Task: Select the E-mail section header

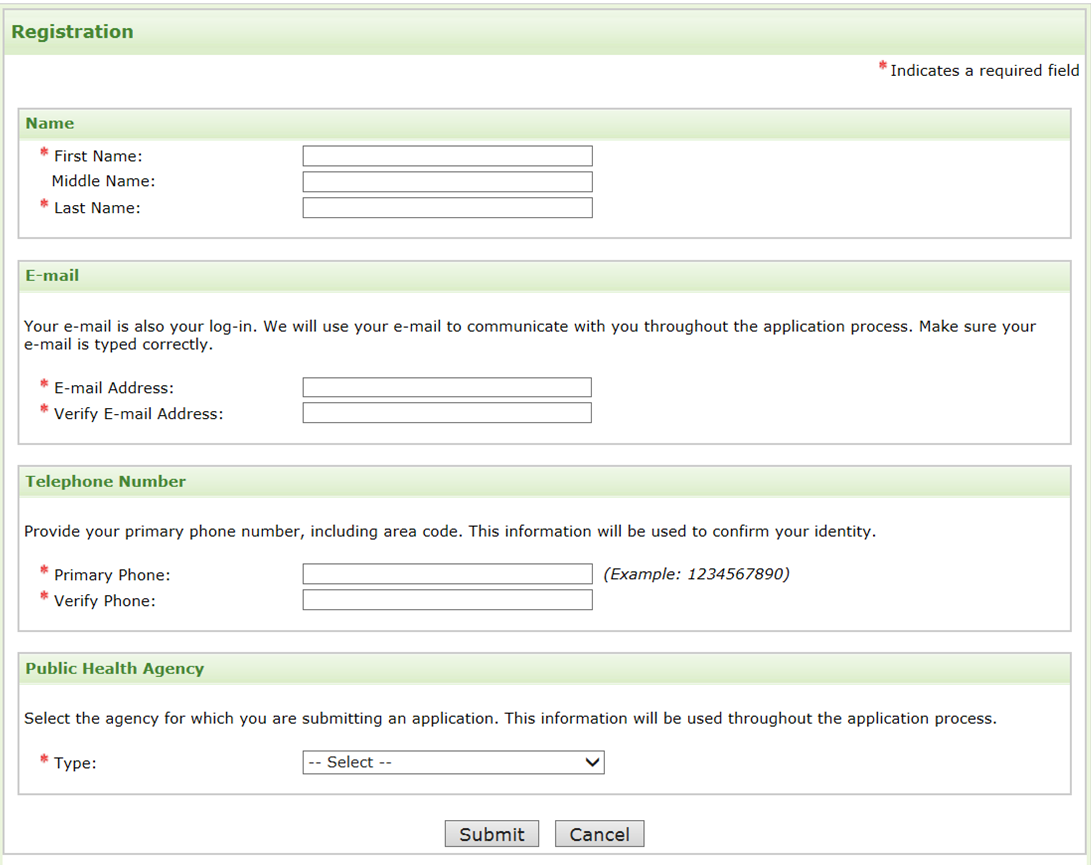Action: pos(52,276)
